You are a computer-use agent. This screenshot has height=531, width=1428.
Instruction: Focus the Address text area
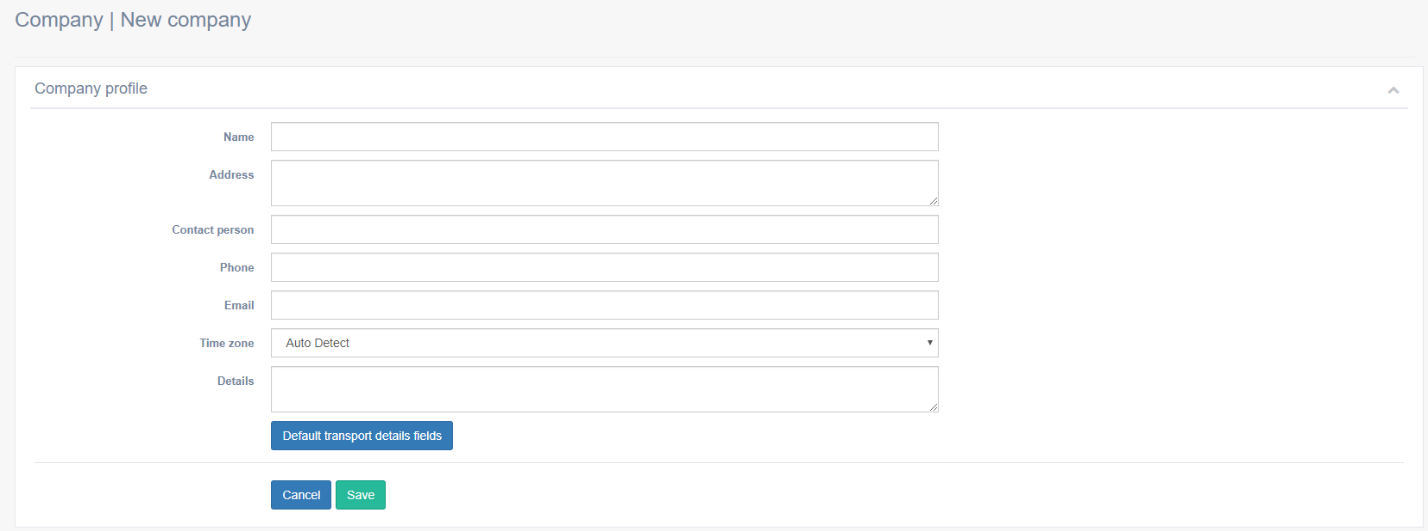coord(604,183)
